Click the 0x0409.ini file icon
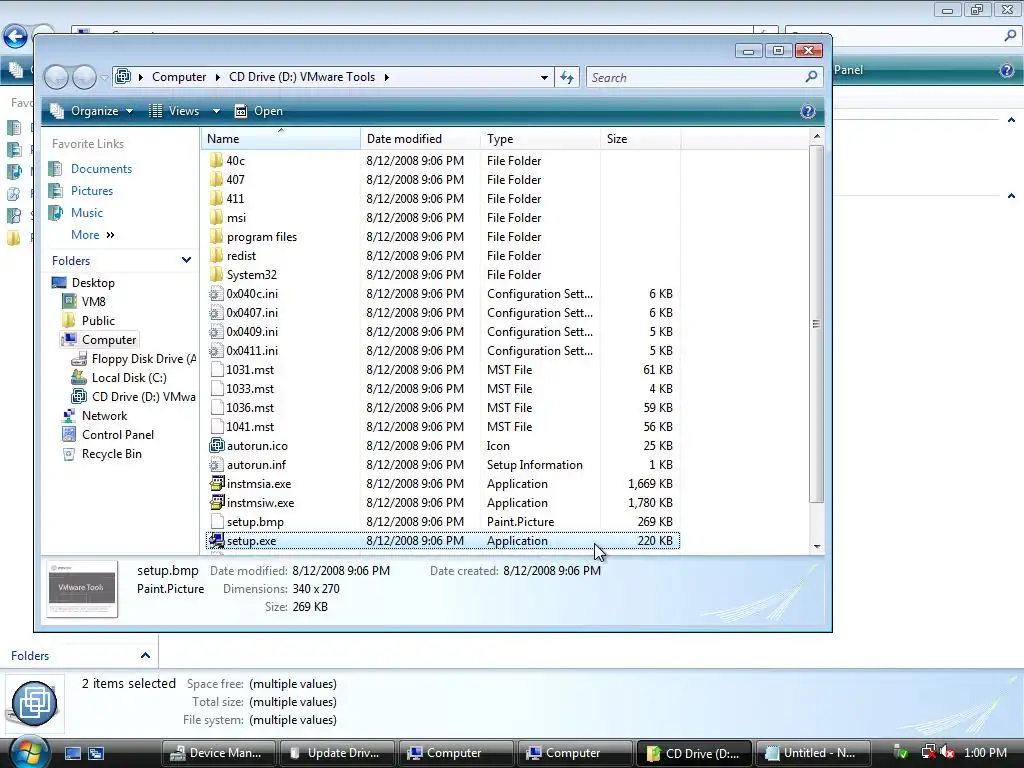This screenshot has height=768, width=1024. [x=216, y=332]
